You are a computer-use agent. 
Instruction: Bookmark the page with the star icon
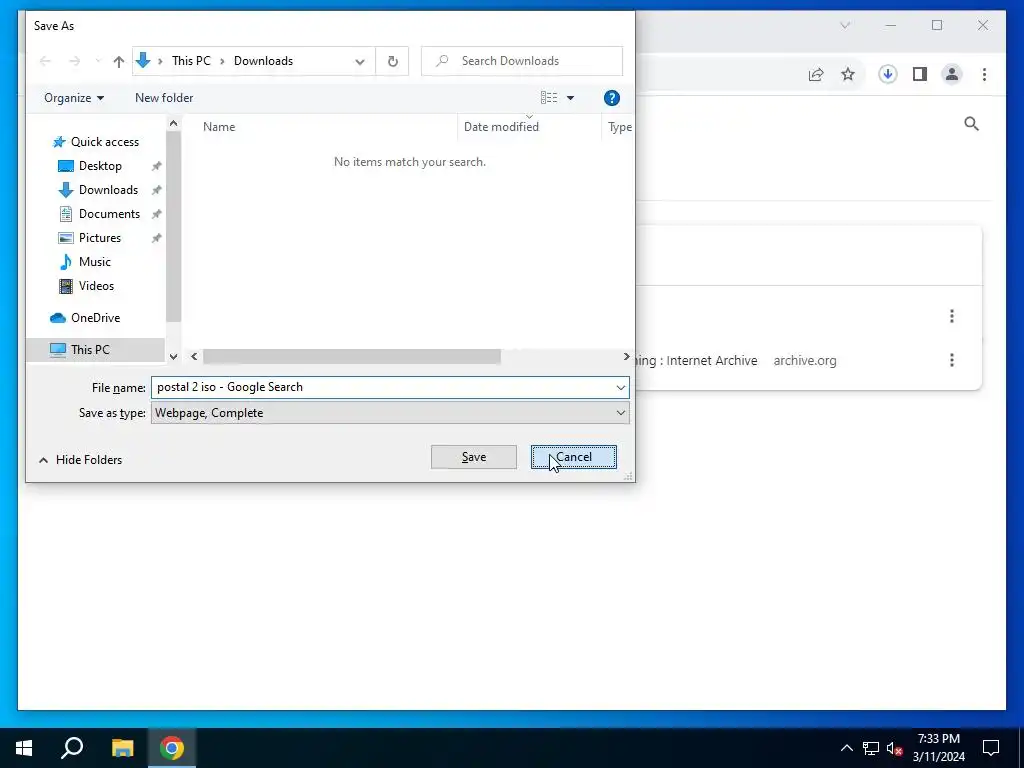click(x=848, y=74)
